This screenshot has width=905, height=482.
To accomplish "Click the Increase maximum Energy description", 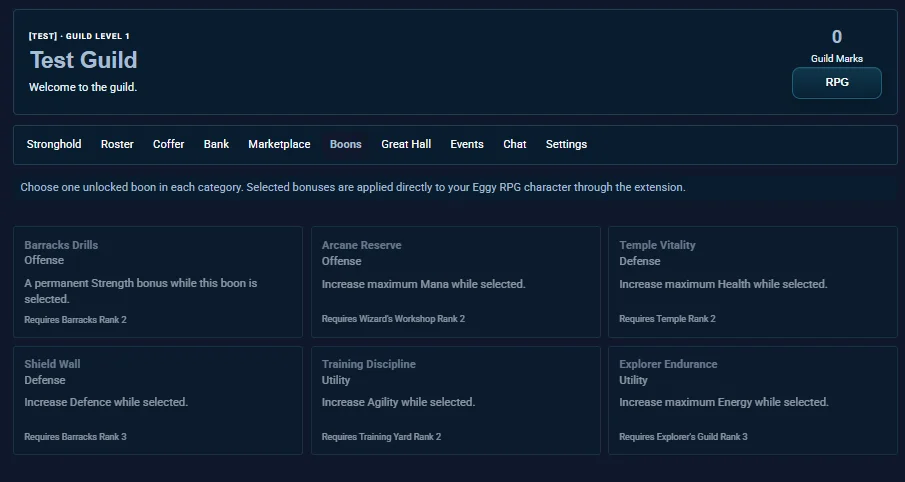I will [724, 402].
